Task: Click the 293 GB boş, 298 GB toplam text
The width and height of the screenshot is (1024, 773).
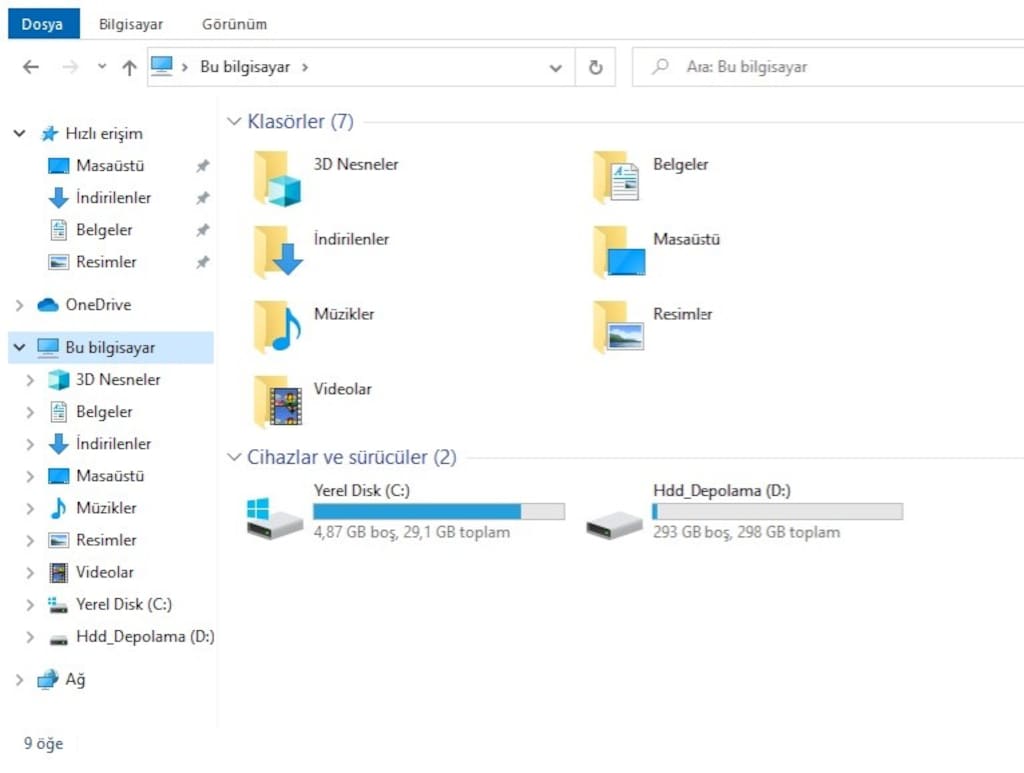Action: click(746, 532)
